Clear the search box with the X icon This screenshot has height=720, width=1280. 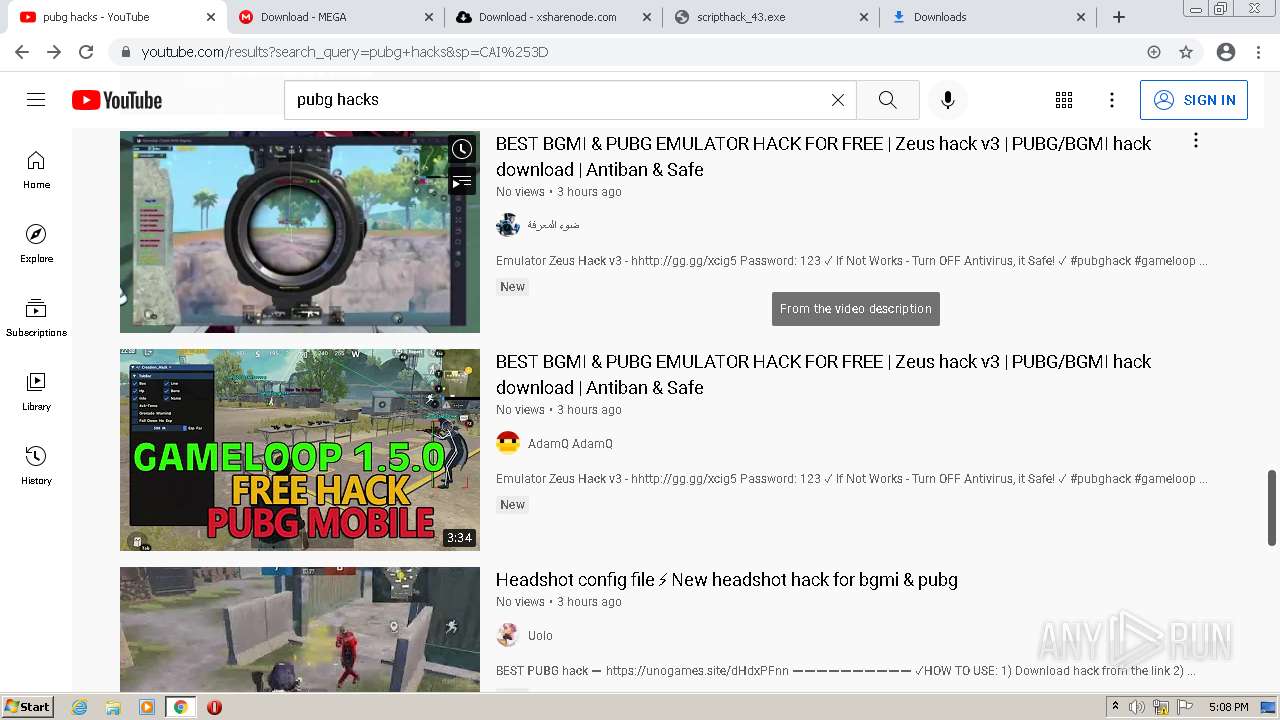pos(838,100)
